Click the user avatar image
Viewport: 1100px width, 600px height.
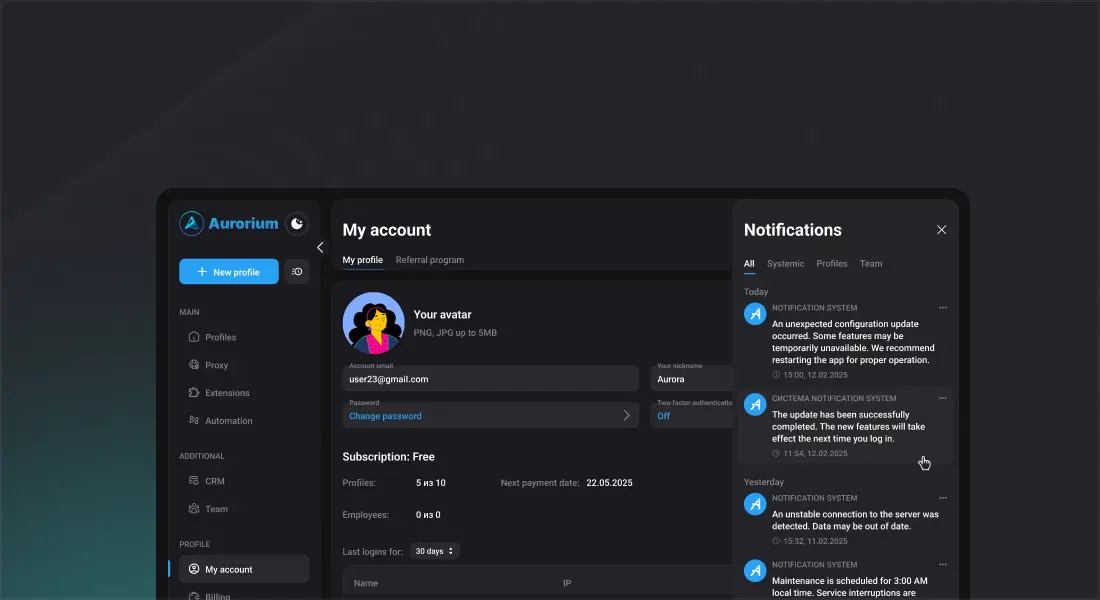tap(373, 323)
